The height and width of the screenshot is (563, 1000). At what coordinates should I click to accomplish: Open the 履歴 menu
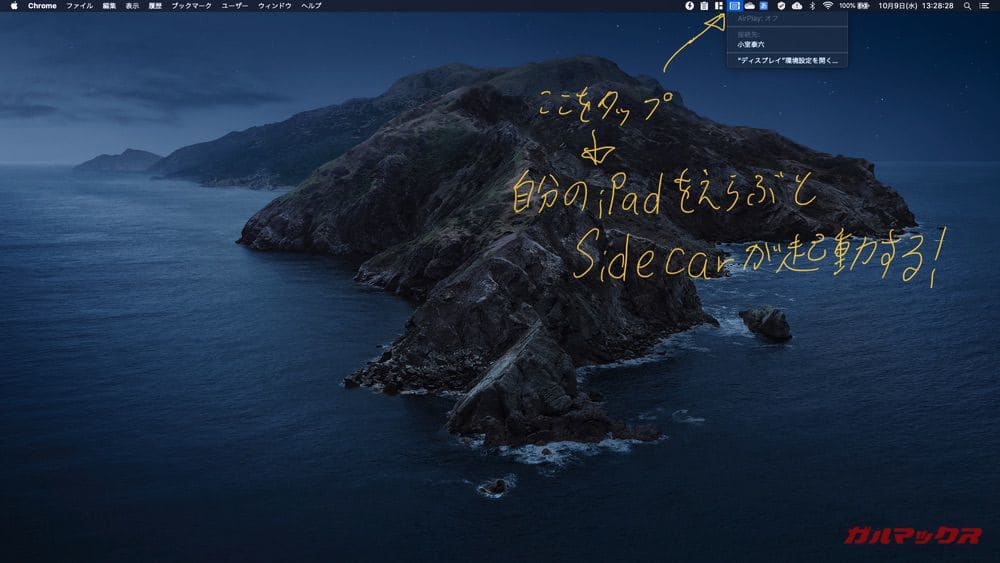click(x=155, y=6)
